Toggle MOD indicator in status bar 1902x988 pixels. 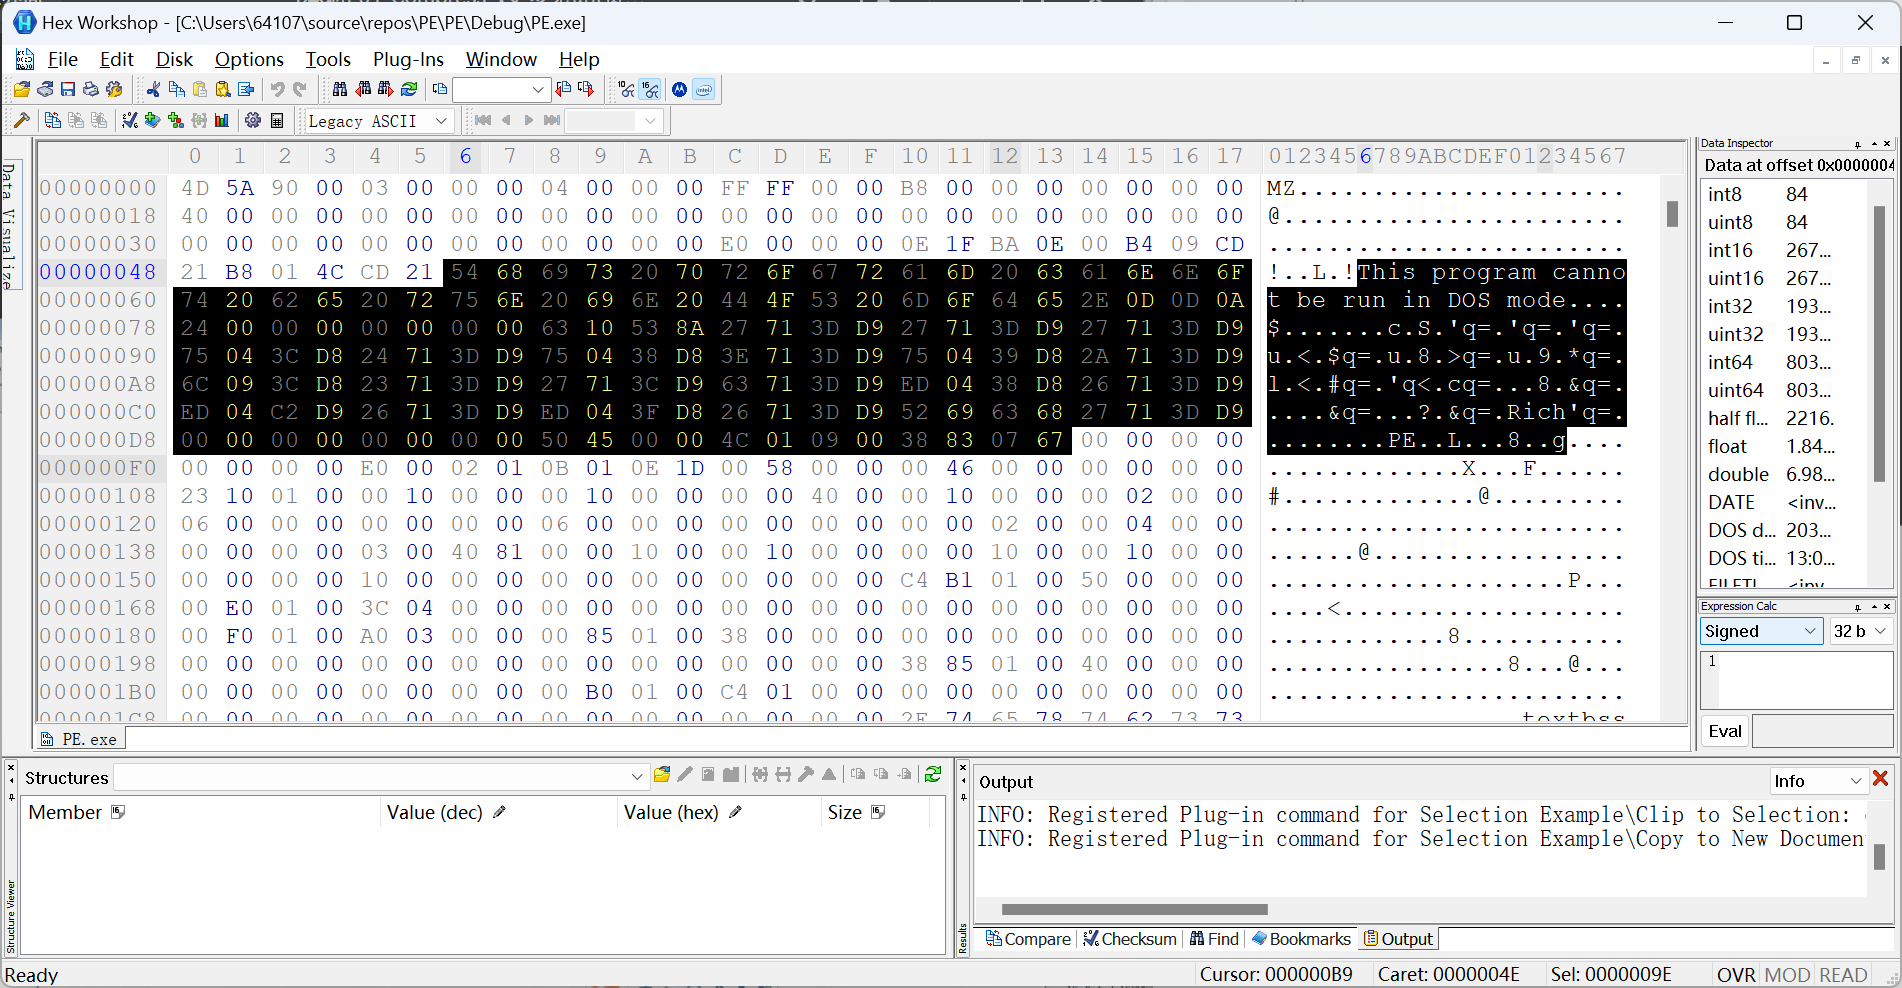pos(1787,975)
